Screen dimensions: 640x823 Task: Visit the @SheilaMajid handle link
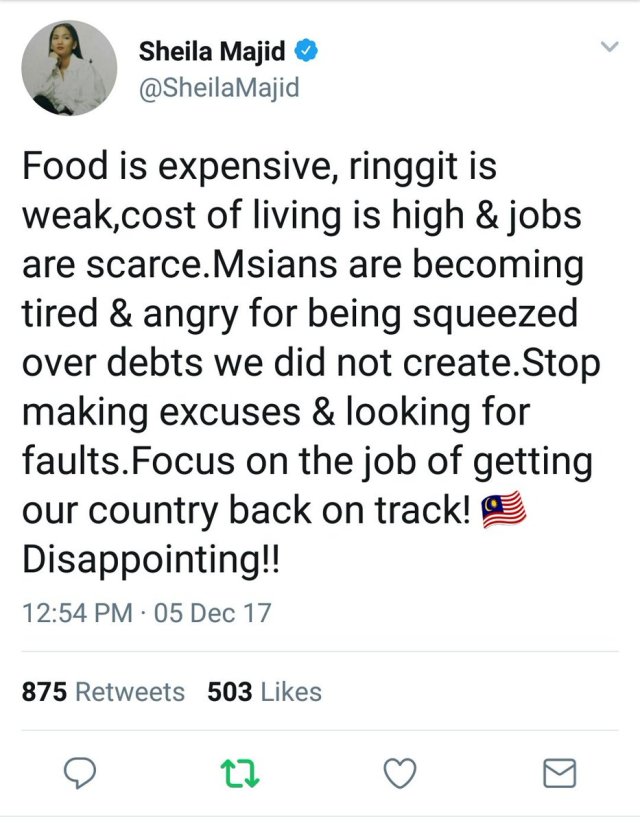coord(218,89)
